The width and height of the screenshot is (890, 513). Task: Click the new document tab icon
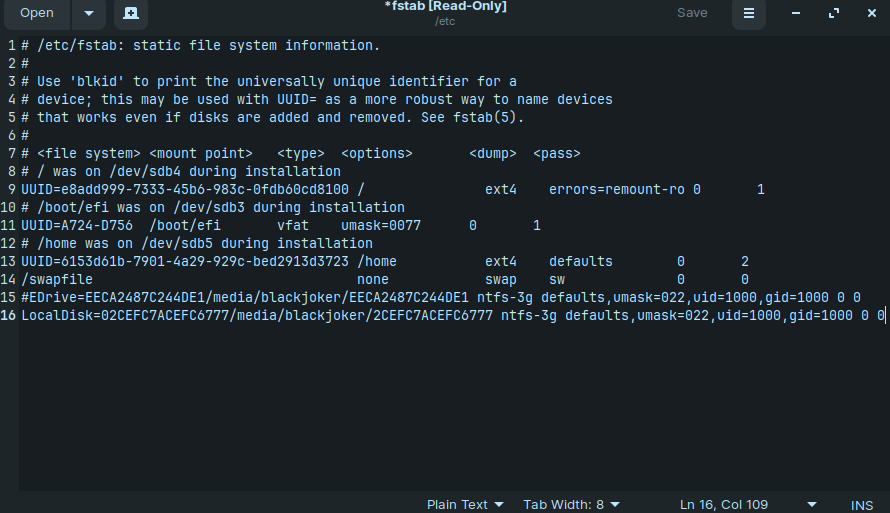tap(131, 13)
